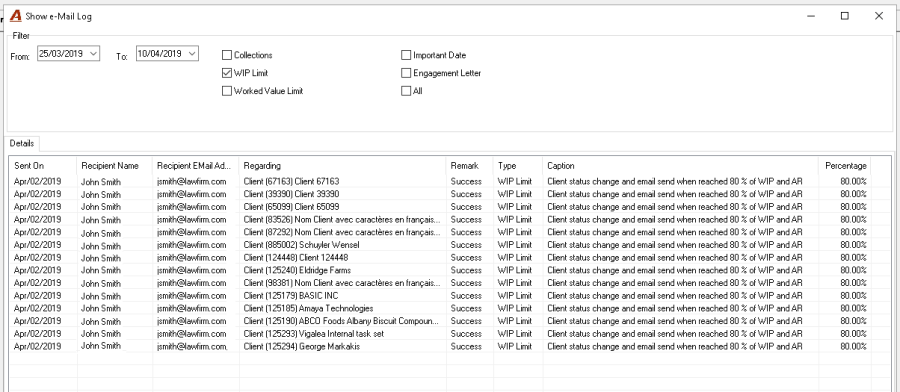Screen dimensions: 900x392
Task: Open the To date dropdown calendar
Action: [193, 53]
